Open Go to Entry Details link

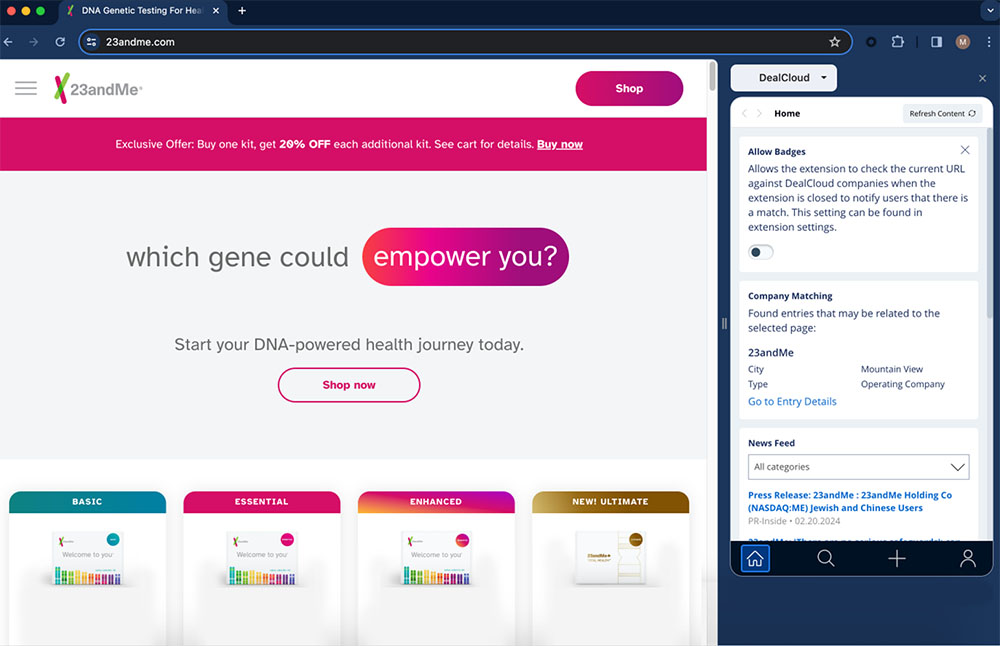tap(792, 402)
